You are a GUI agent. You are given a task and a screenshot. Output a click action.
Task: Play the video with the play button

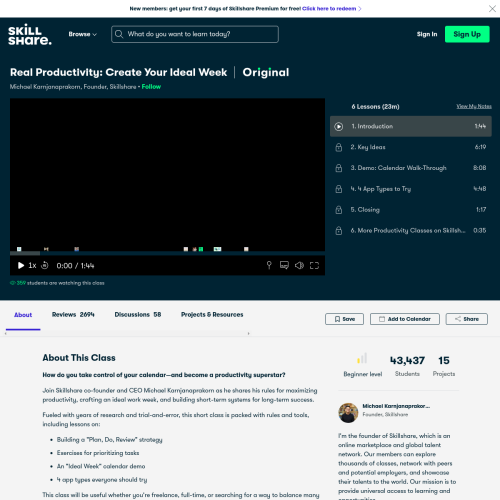point(21,265)
